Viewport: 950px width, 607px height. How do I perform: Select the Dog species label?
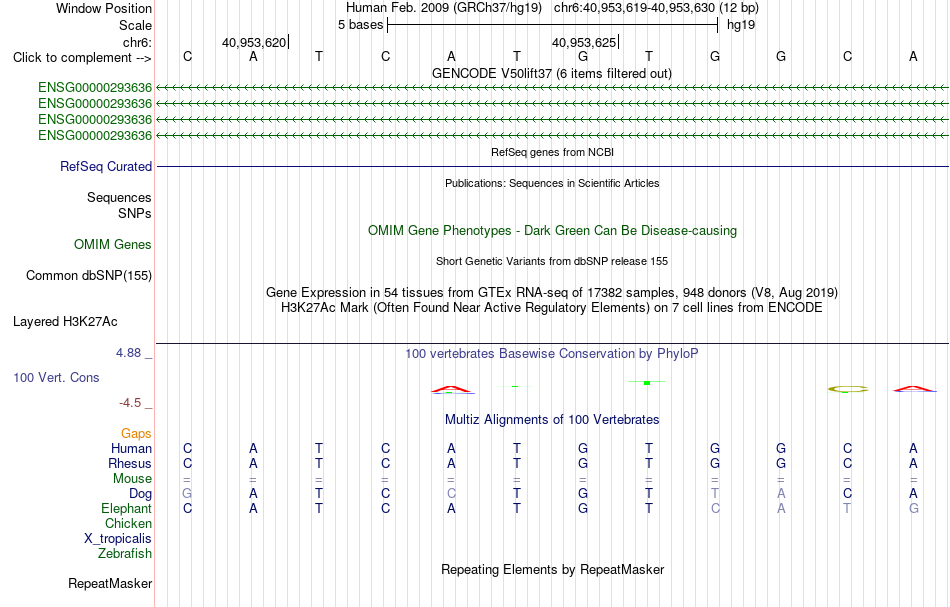141,494
